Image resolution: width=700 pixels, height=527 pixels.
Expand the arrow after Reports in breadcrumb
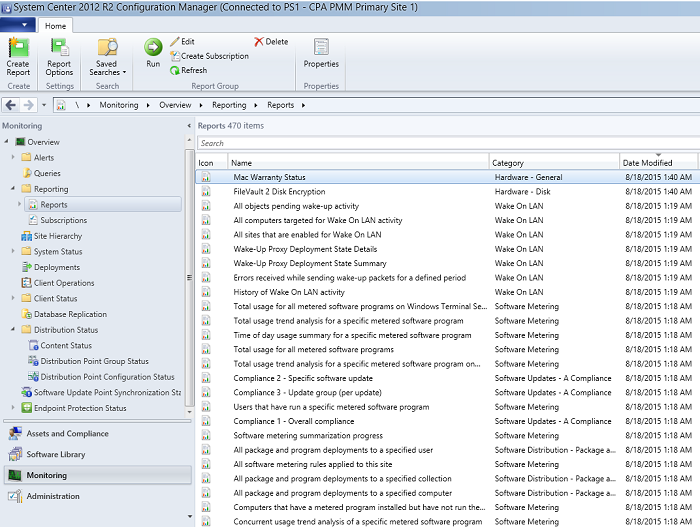(x=304, y=105)
